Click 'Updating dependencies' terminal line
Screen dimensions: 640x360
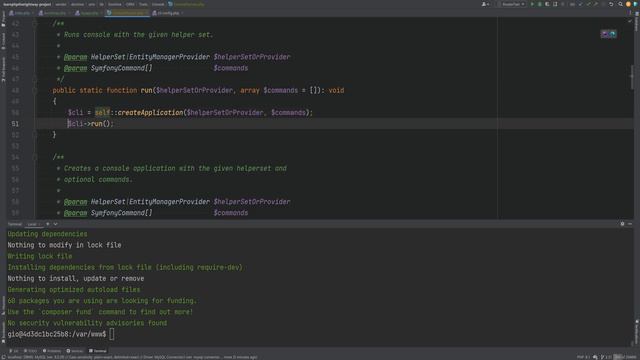(x=47, y=234)
